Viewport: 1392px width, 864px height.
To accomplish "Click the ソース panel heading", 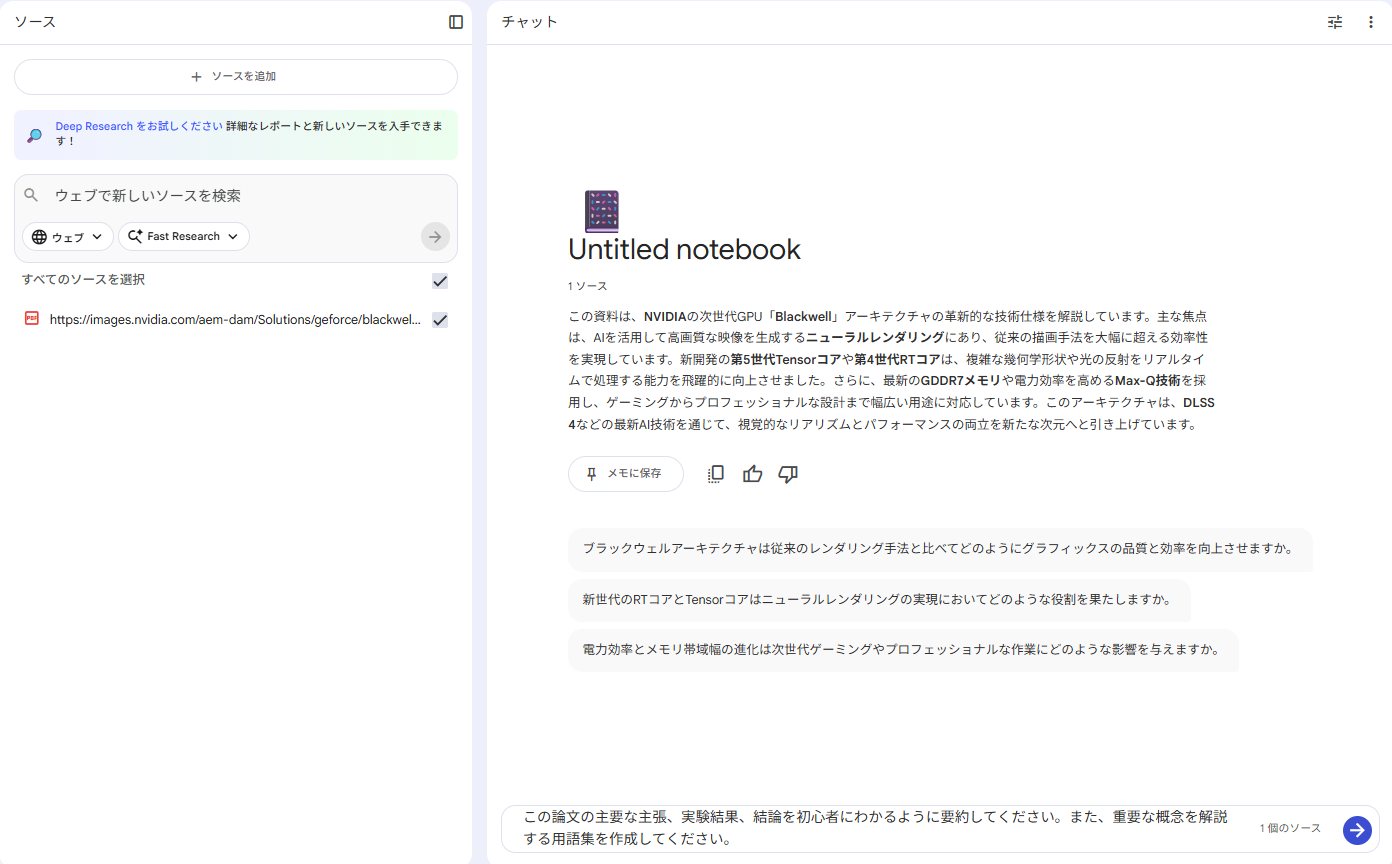I will coord(35,22).
